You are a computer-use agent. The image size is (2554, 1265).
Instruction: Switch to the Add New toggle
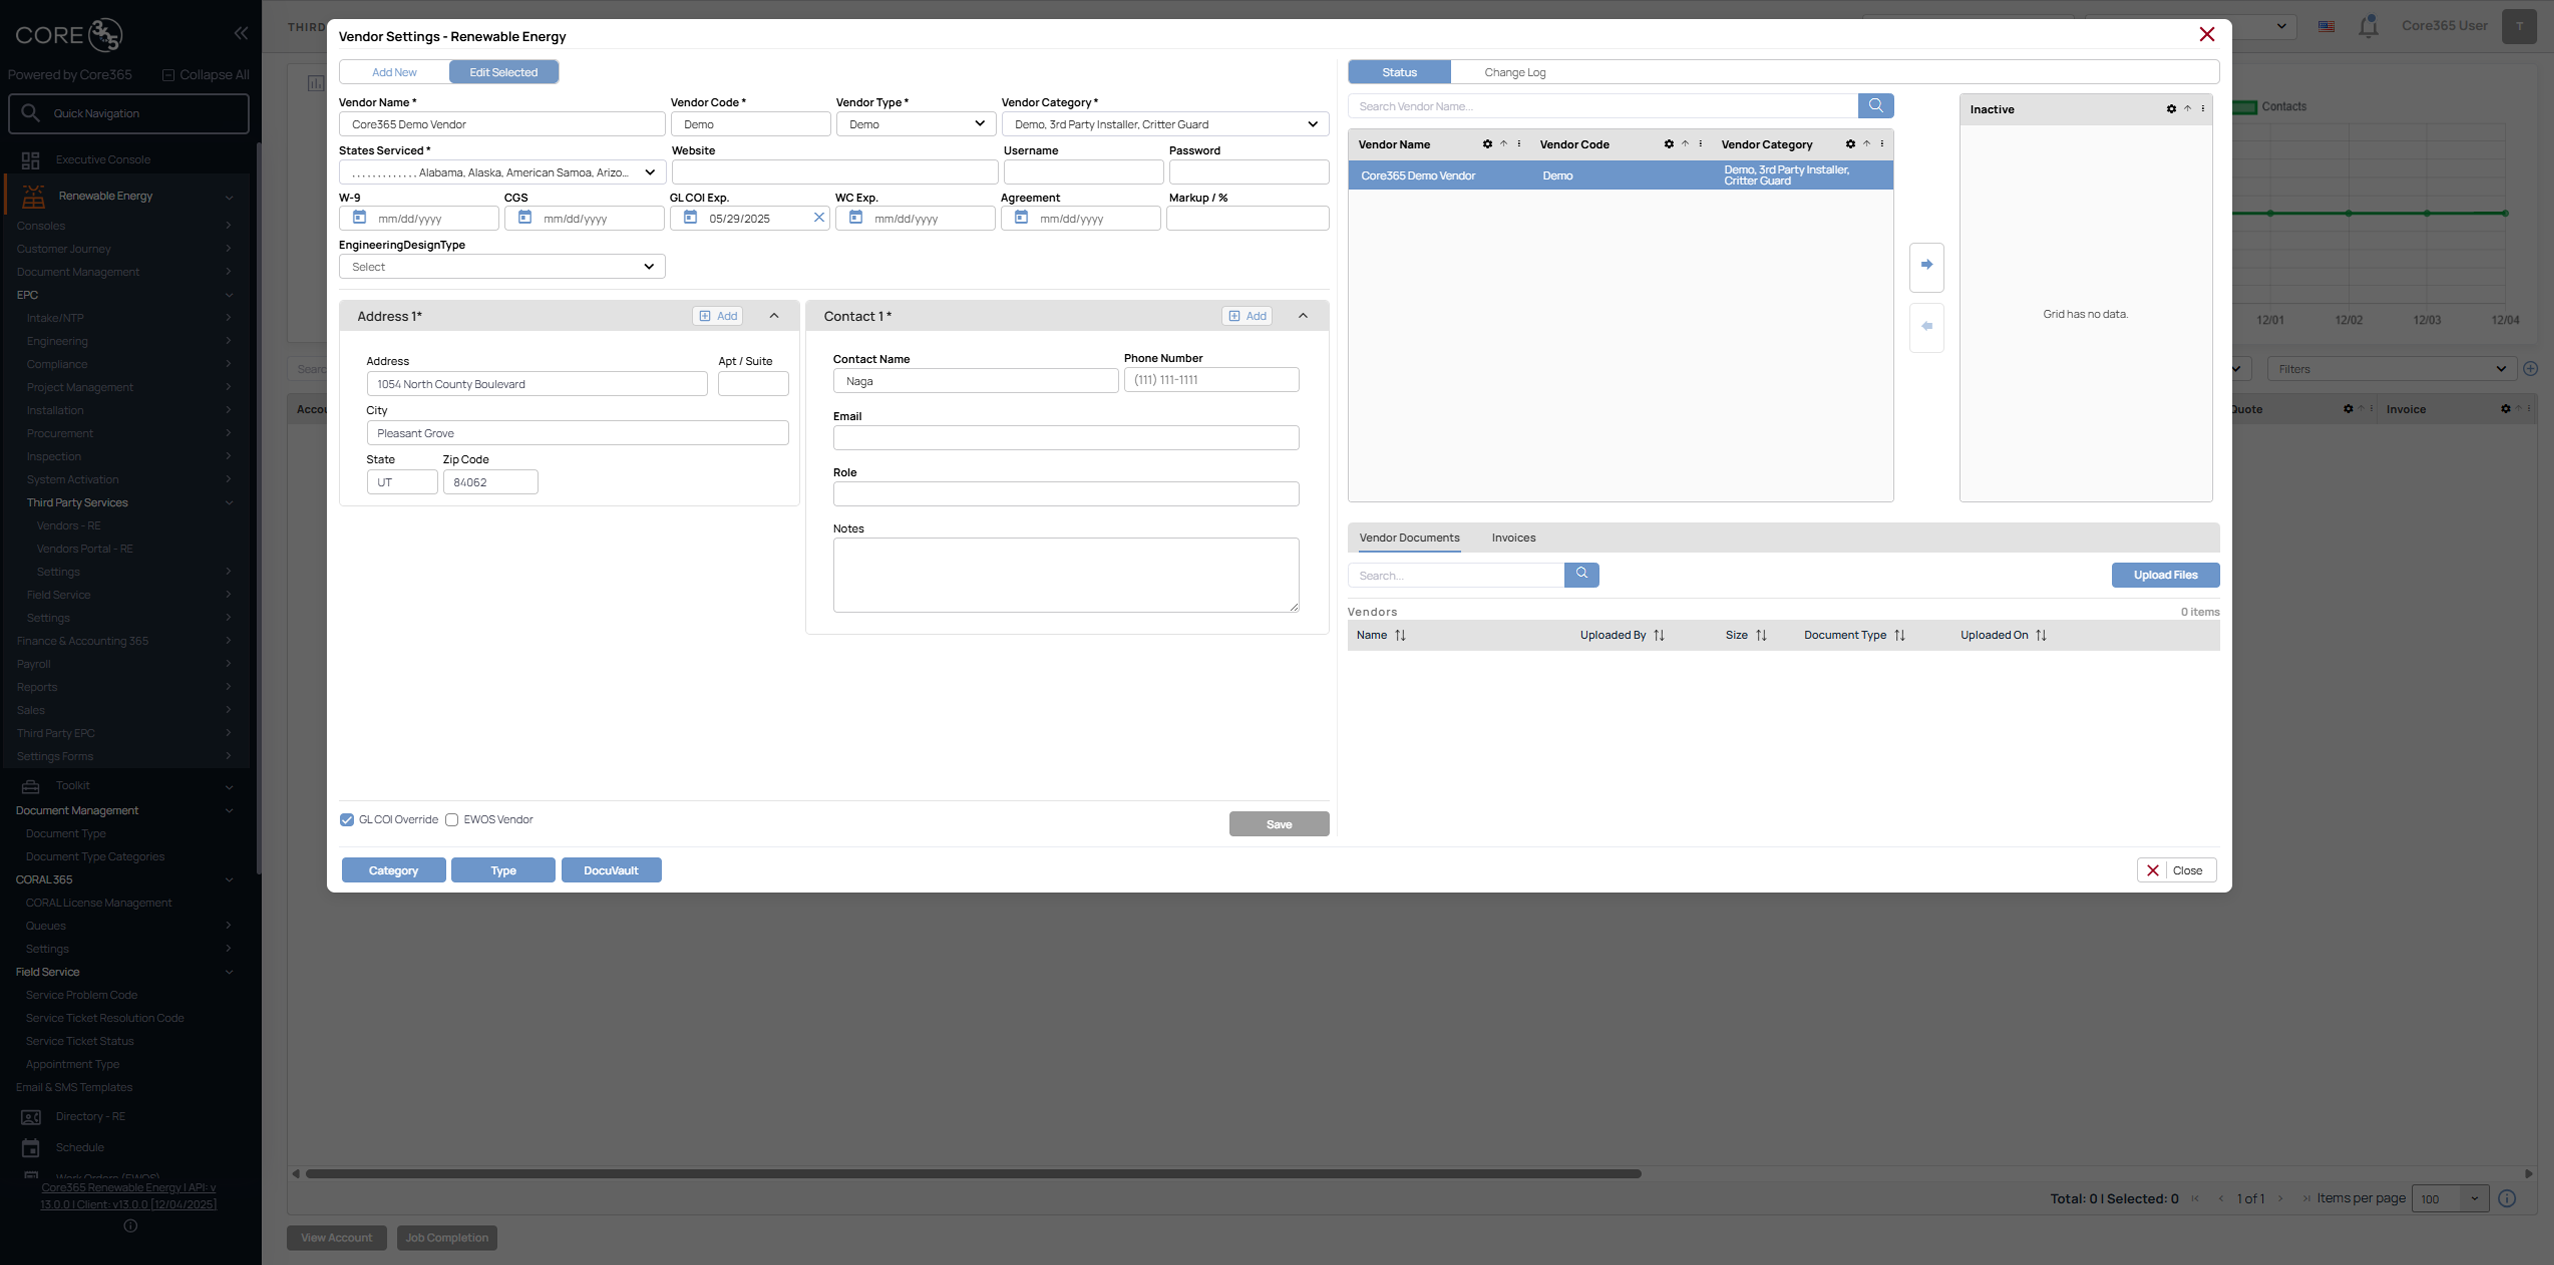click(x=394, y=72)
